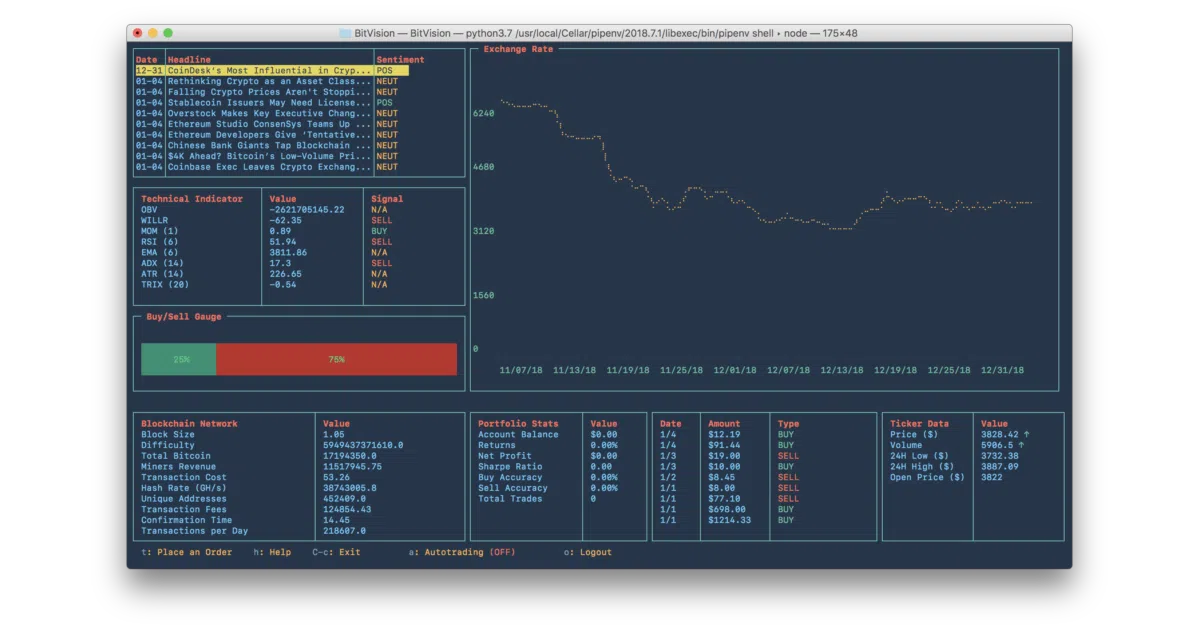Click the 'Total Trades' row label

pyautogui.click(x=510, y=499)
